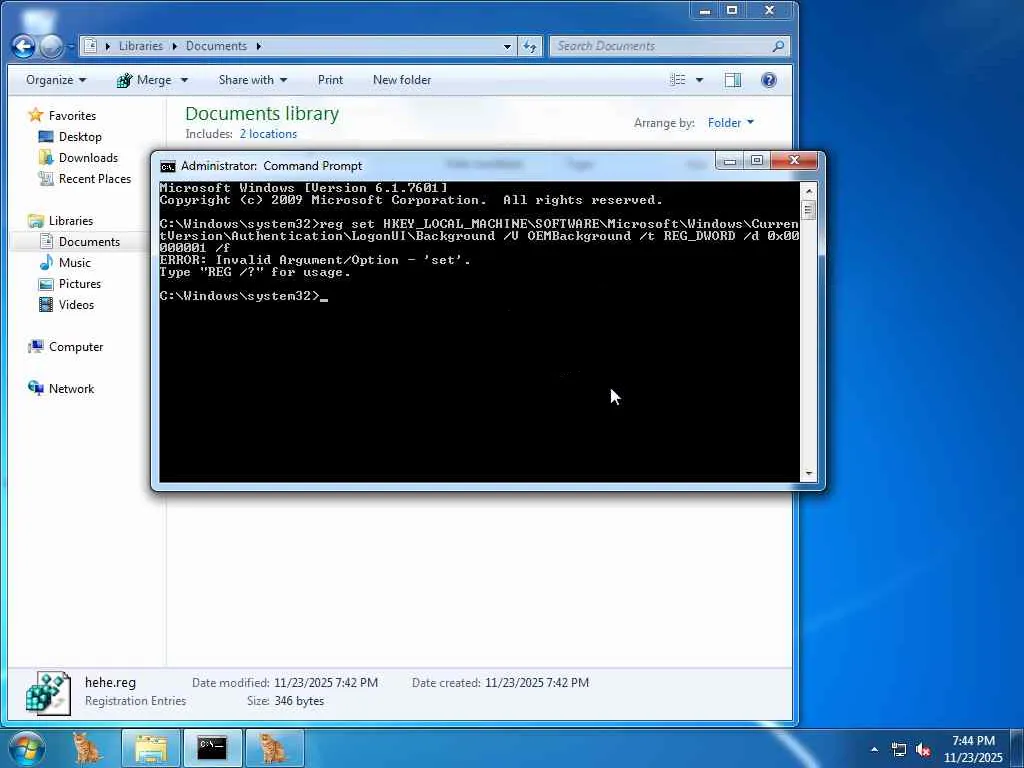Image resolution: width=1024 pixels, height=768 pixels.
Task: Click the Libraries icon in navigation pane
Action: tap(35, 221)
